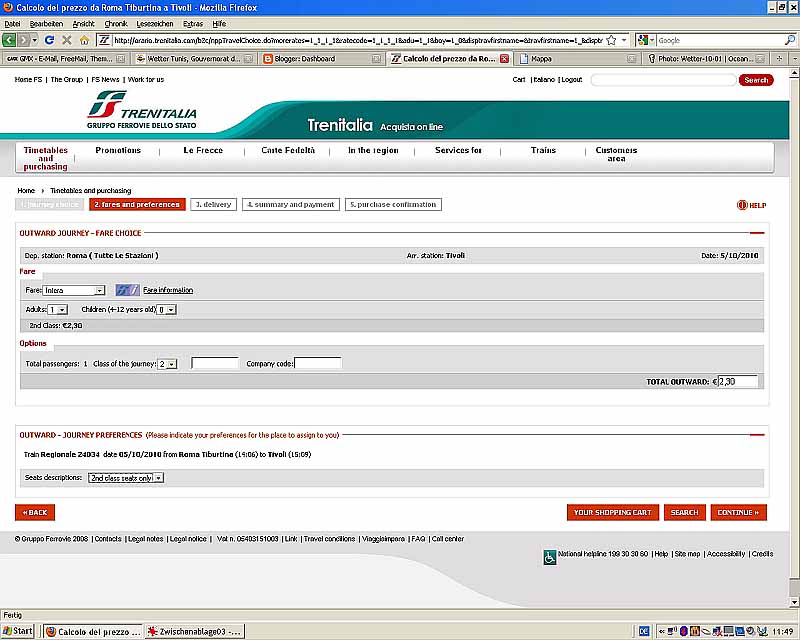The height and width of the screenshot is (640, 800).
Task: Open Windows Start menu
Action: pos(18,631)
